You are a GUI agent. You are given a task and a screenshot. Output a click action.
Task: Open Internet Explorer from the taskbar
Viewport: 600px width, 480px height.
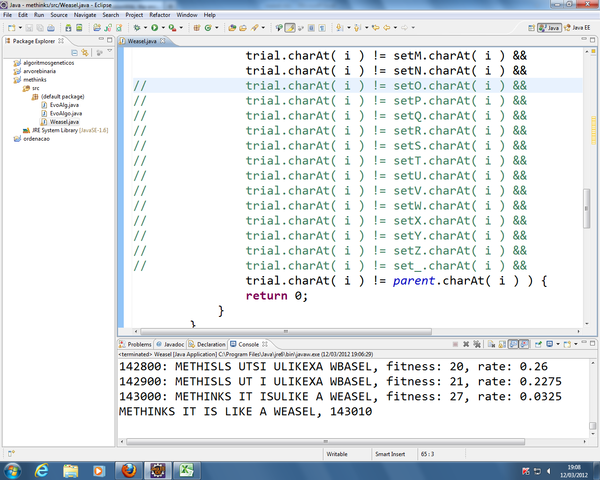click(43, 468)
